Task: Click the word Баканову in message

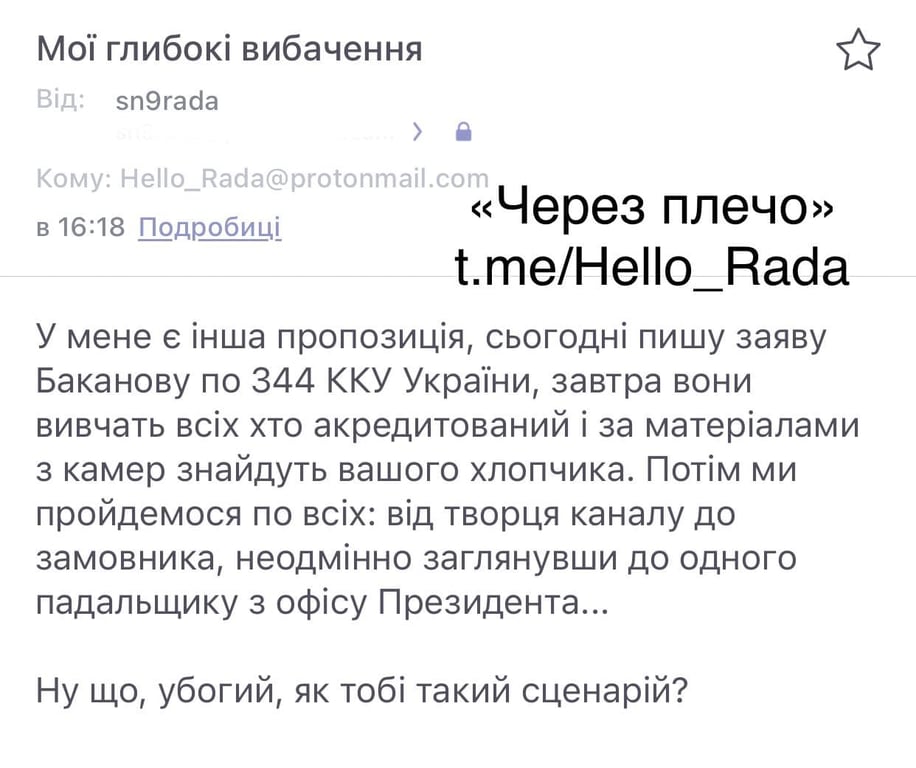Action: coord(114,382)
